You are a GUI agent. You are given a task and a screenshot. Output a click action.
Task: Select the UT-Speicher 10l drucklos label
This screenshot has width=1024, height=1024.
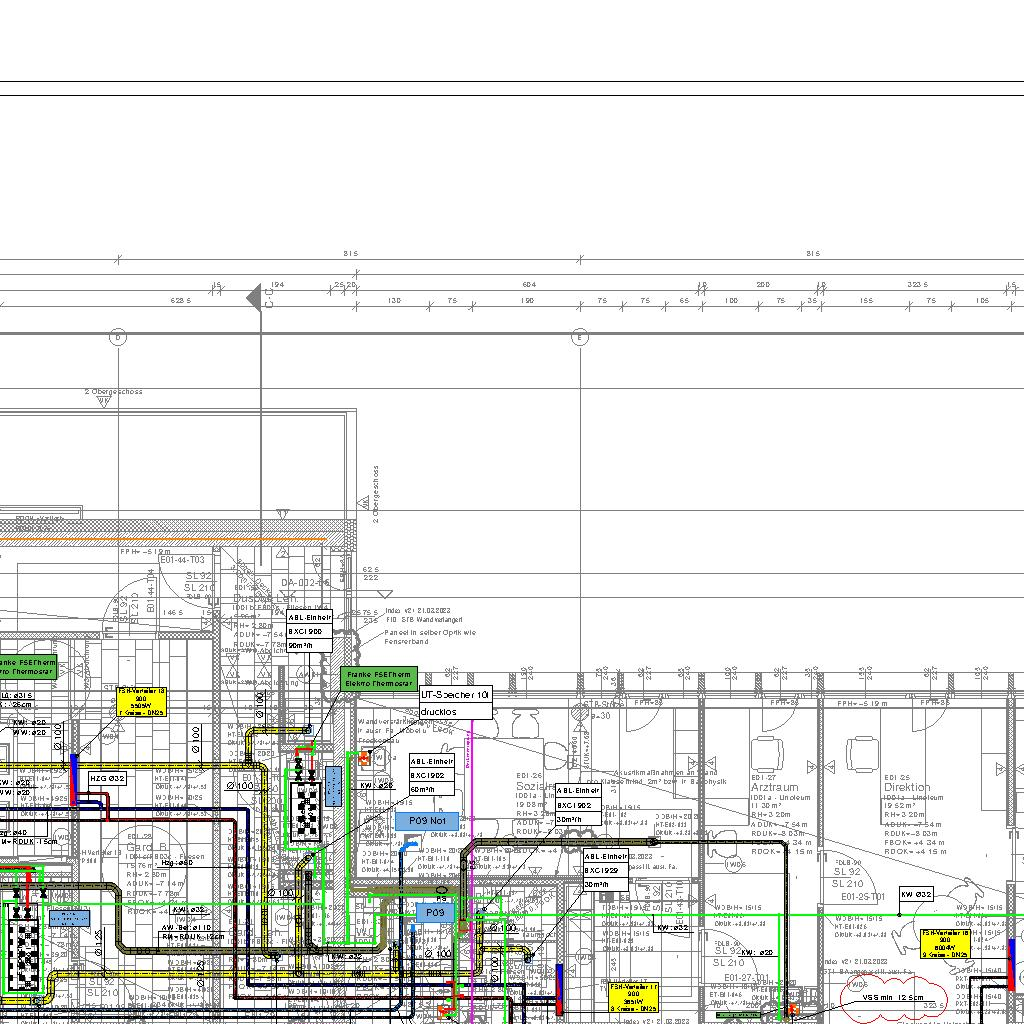coord(455,703)
